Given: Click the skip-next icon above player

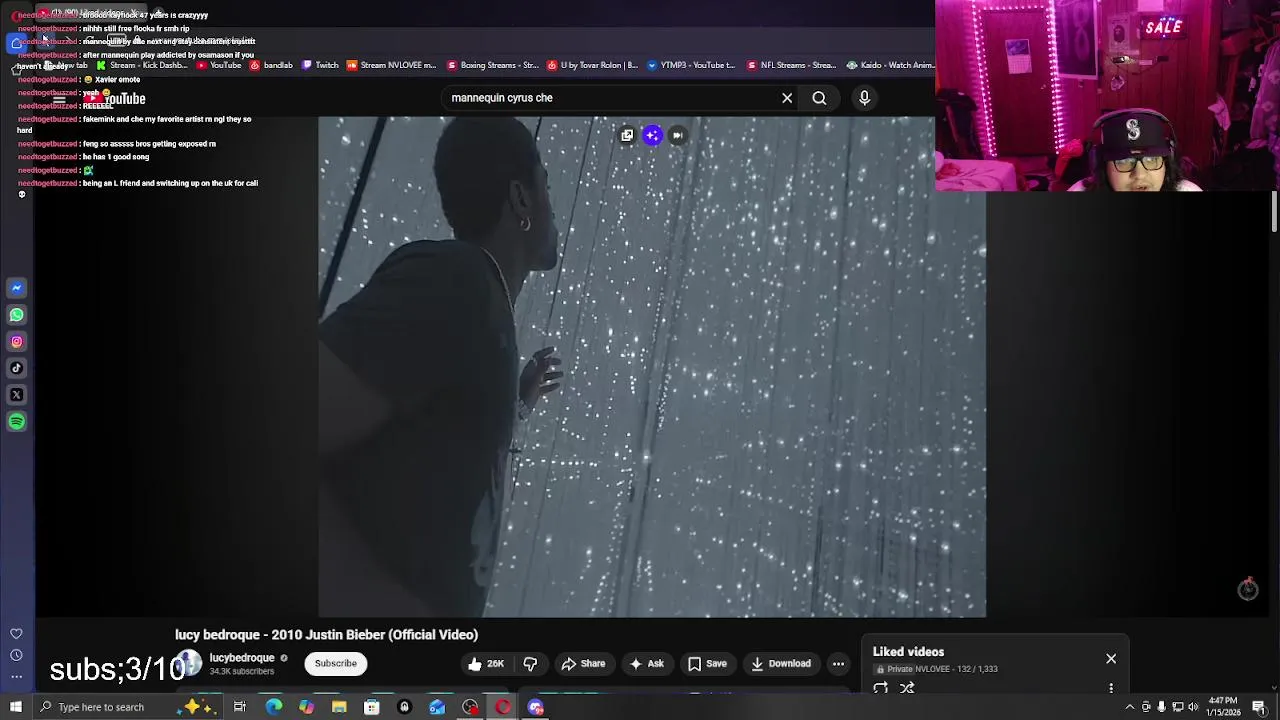Looking at the screenshot, I should (677, 135).
